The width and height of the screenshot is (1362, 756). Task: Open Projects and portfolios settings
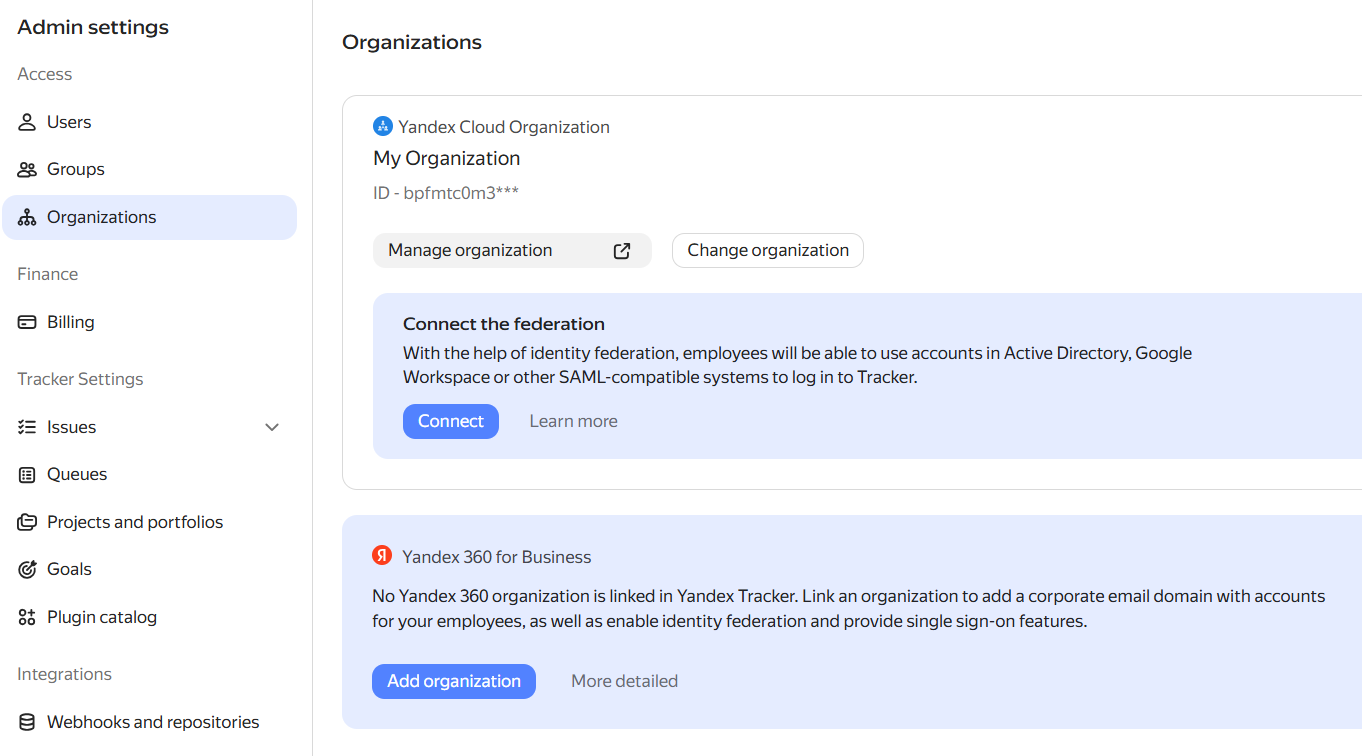coord(150,522)
